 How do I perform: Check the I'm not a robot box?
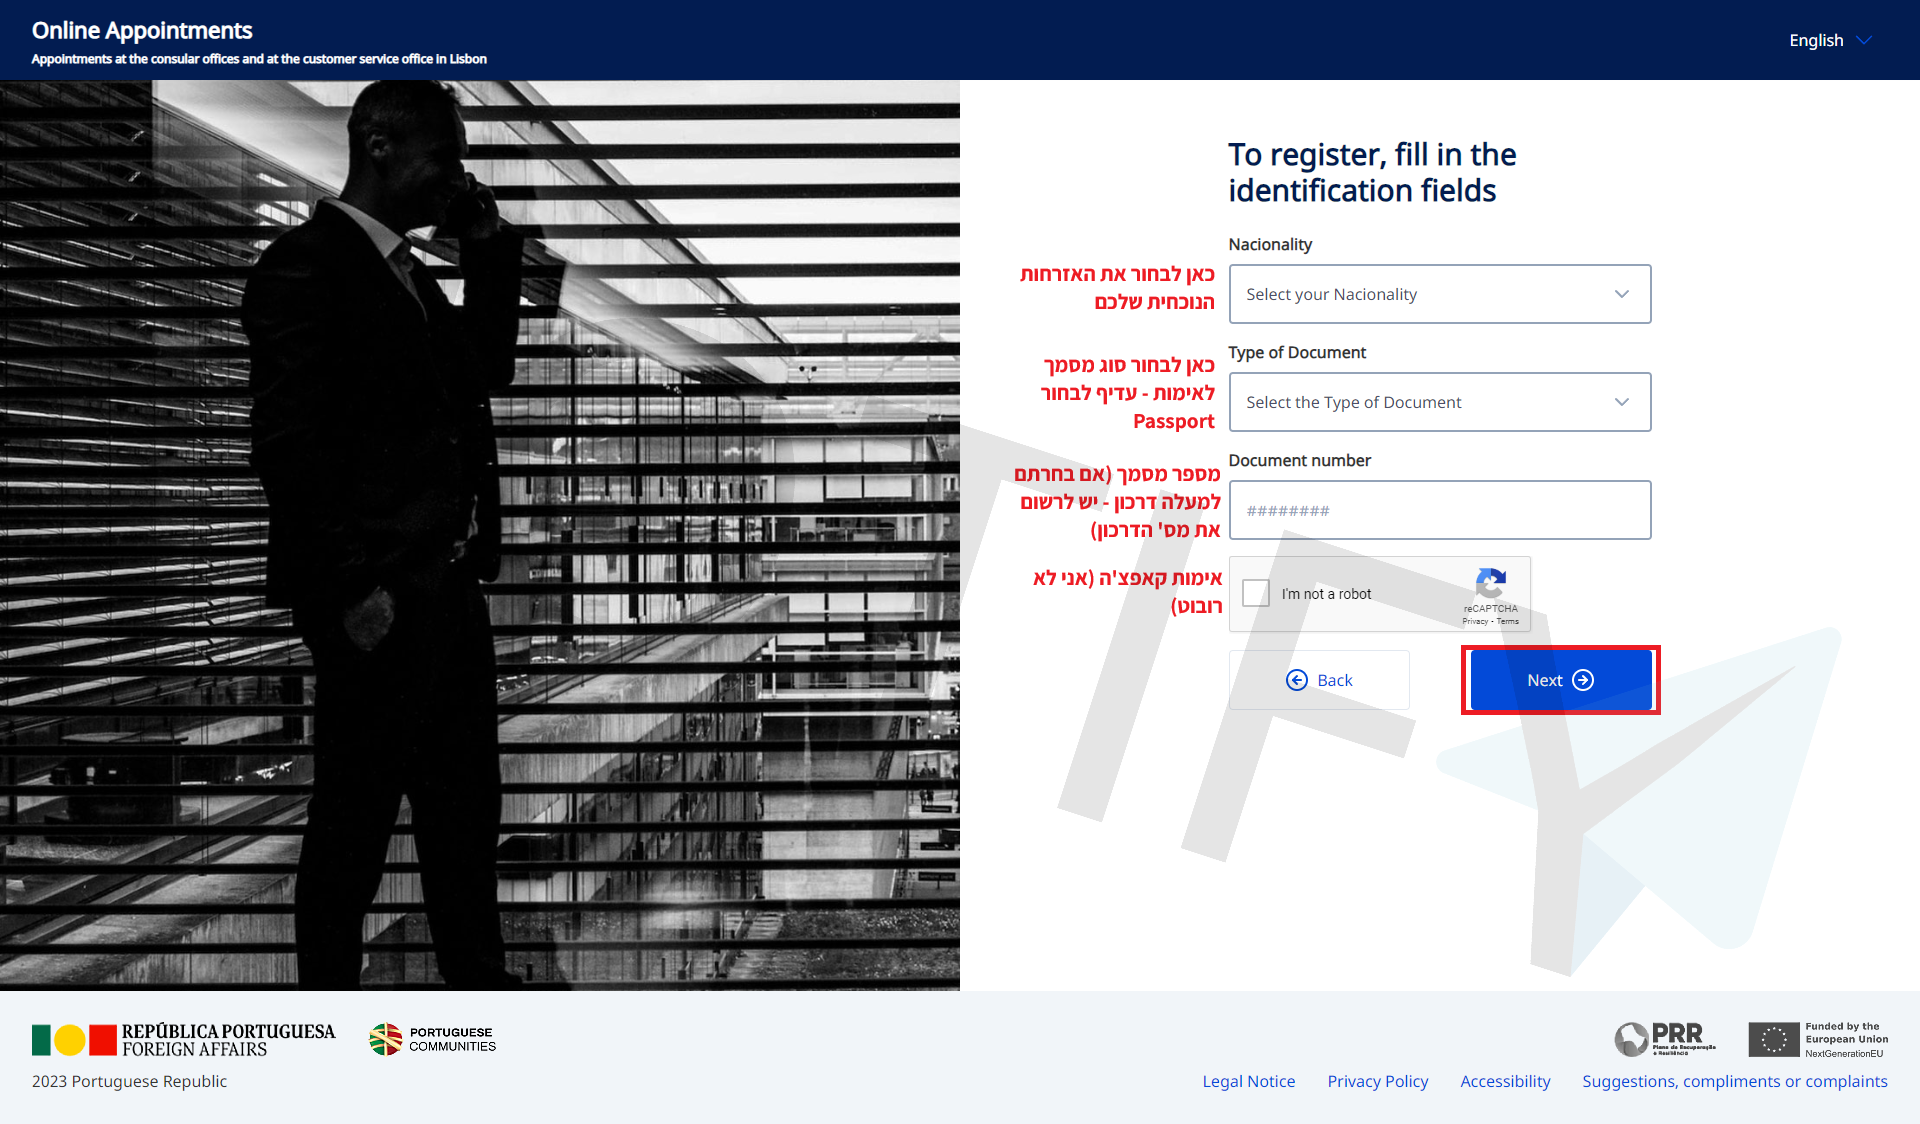click(x=1256, y=593)
